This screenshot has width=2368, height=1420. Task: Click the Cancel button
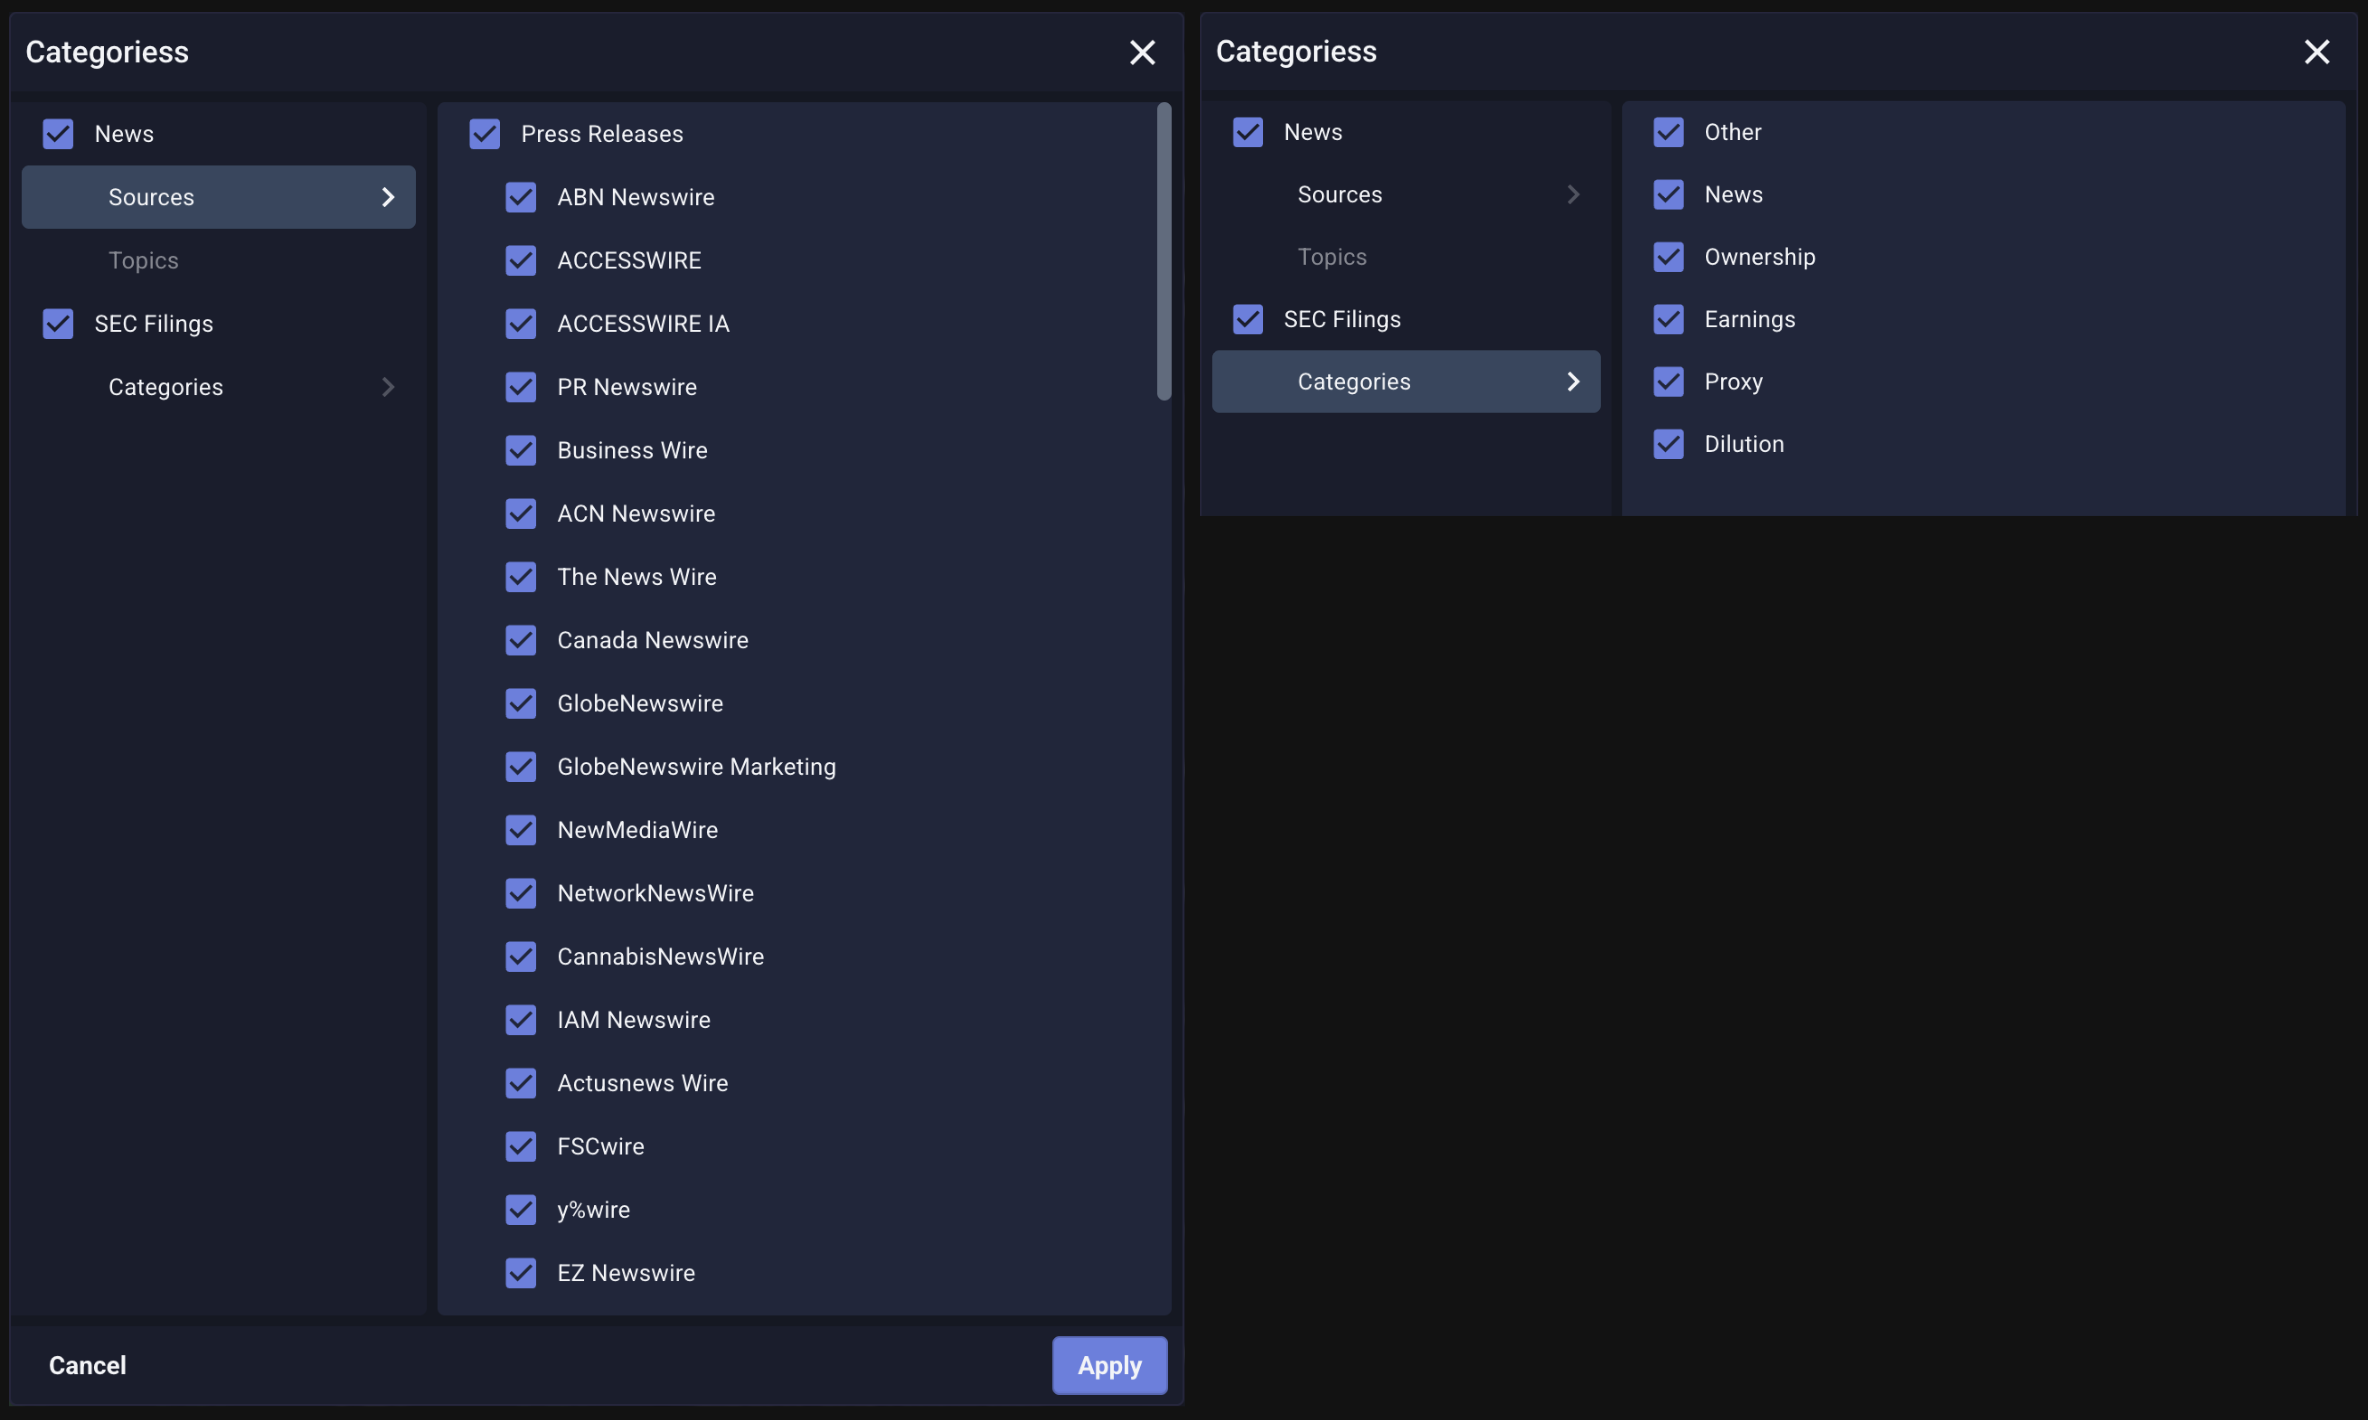click(88, 1365)
